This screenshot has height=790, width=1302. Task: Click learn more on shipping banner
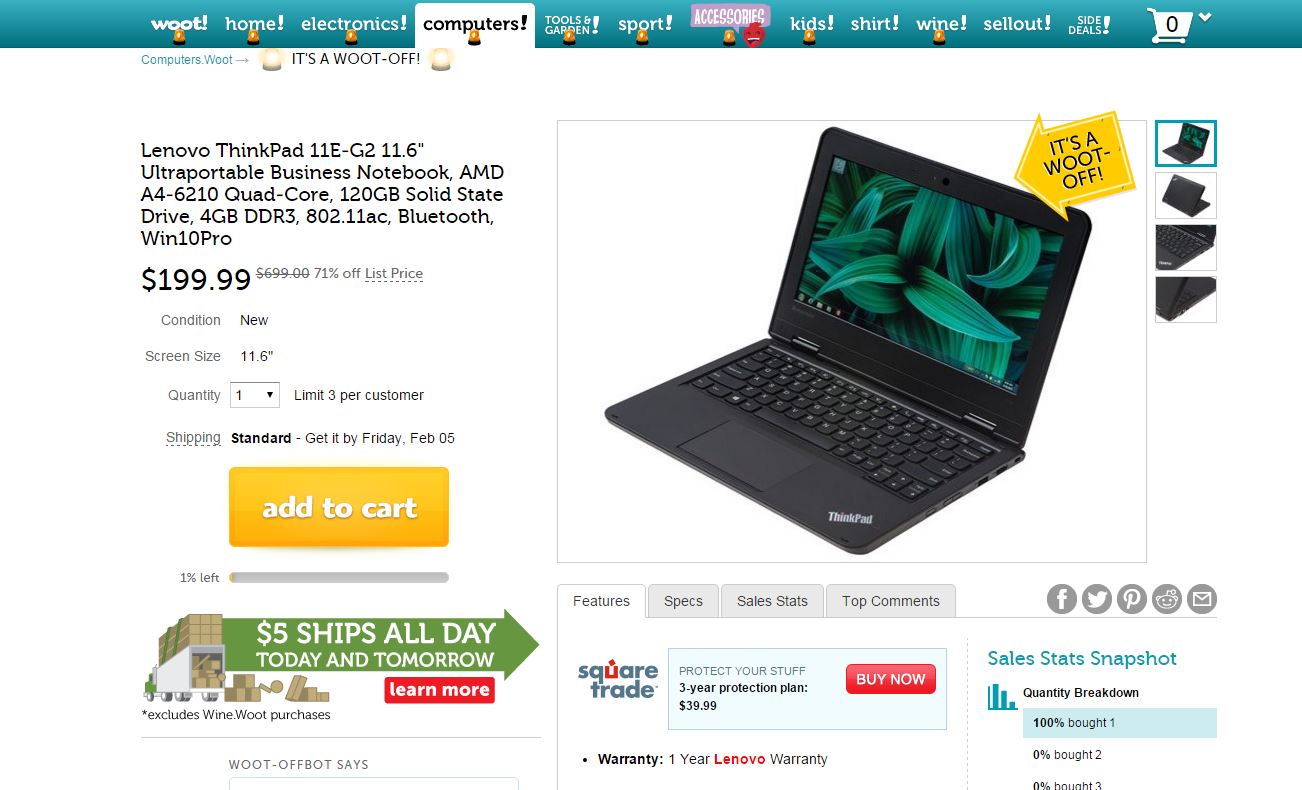pyautogui.click(x=439, y=690)
